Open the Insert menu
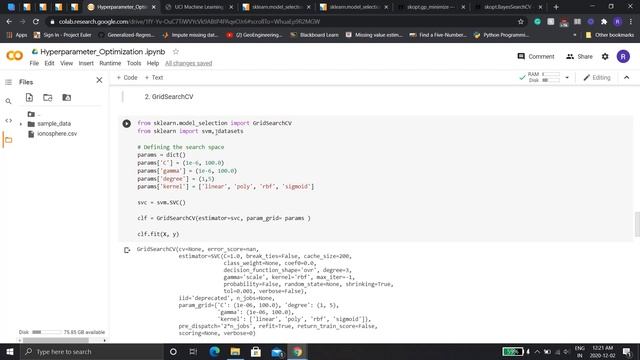640x360 pixels. click(x=86, y=63)
